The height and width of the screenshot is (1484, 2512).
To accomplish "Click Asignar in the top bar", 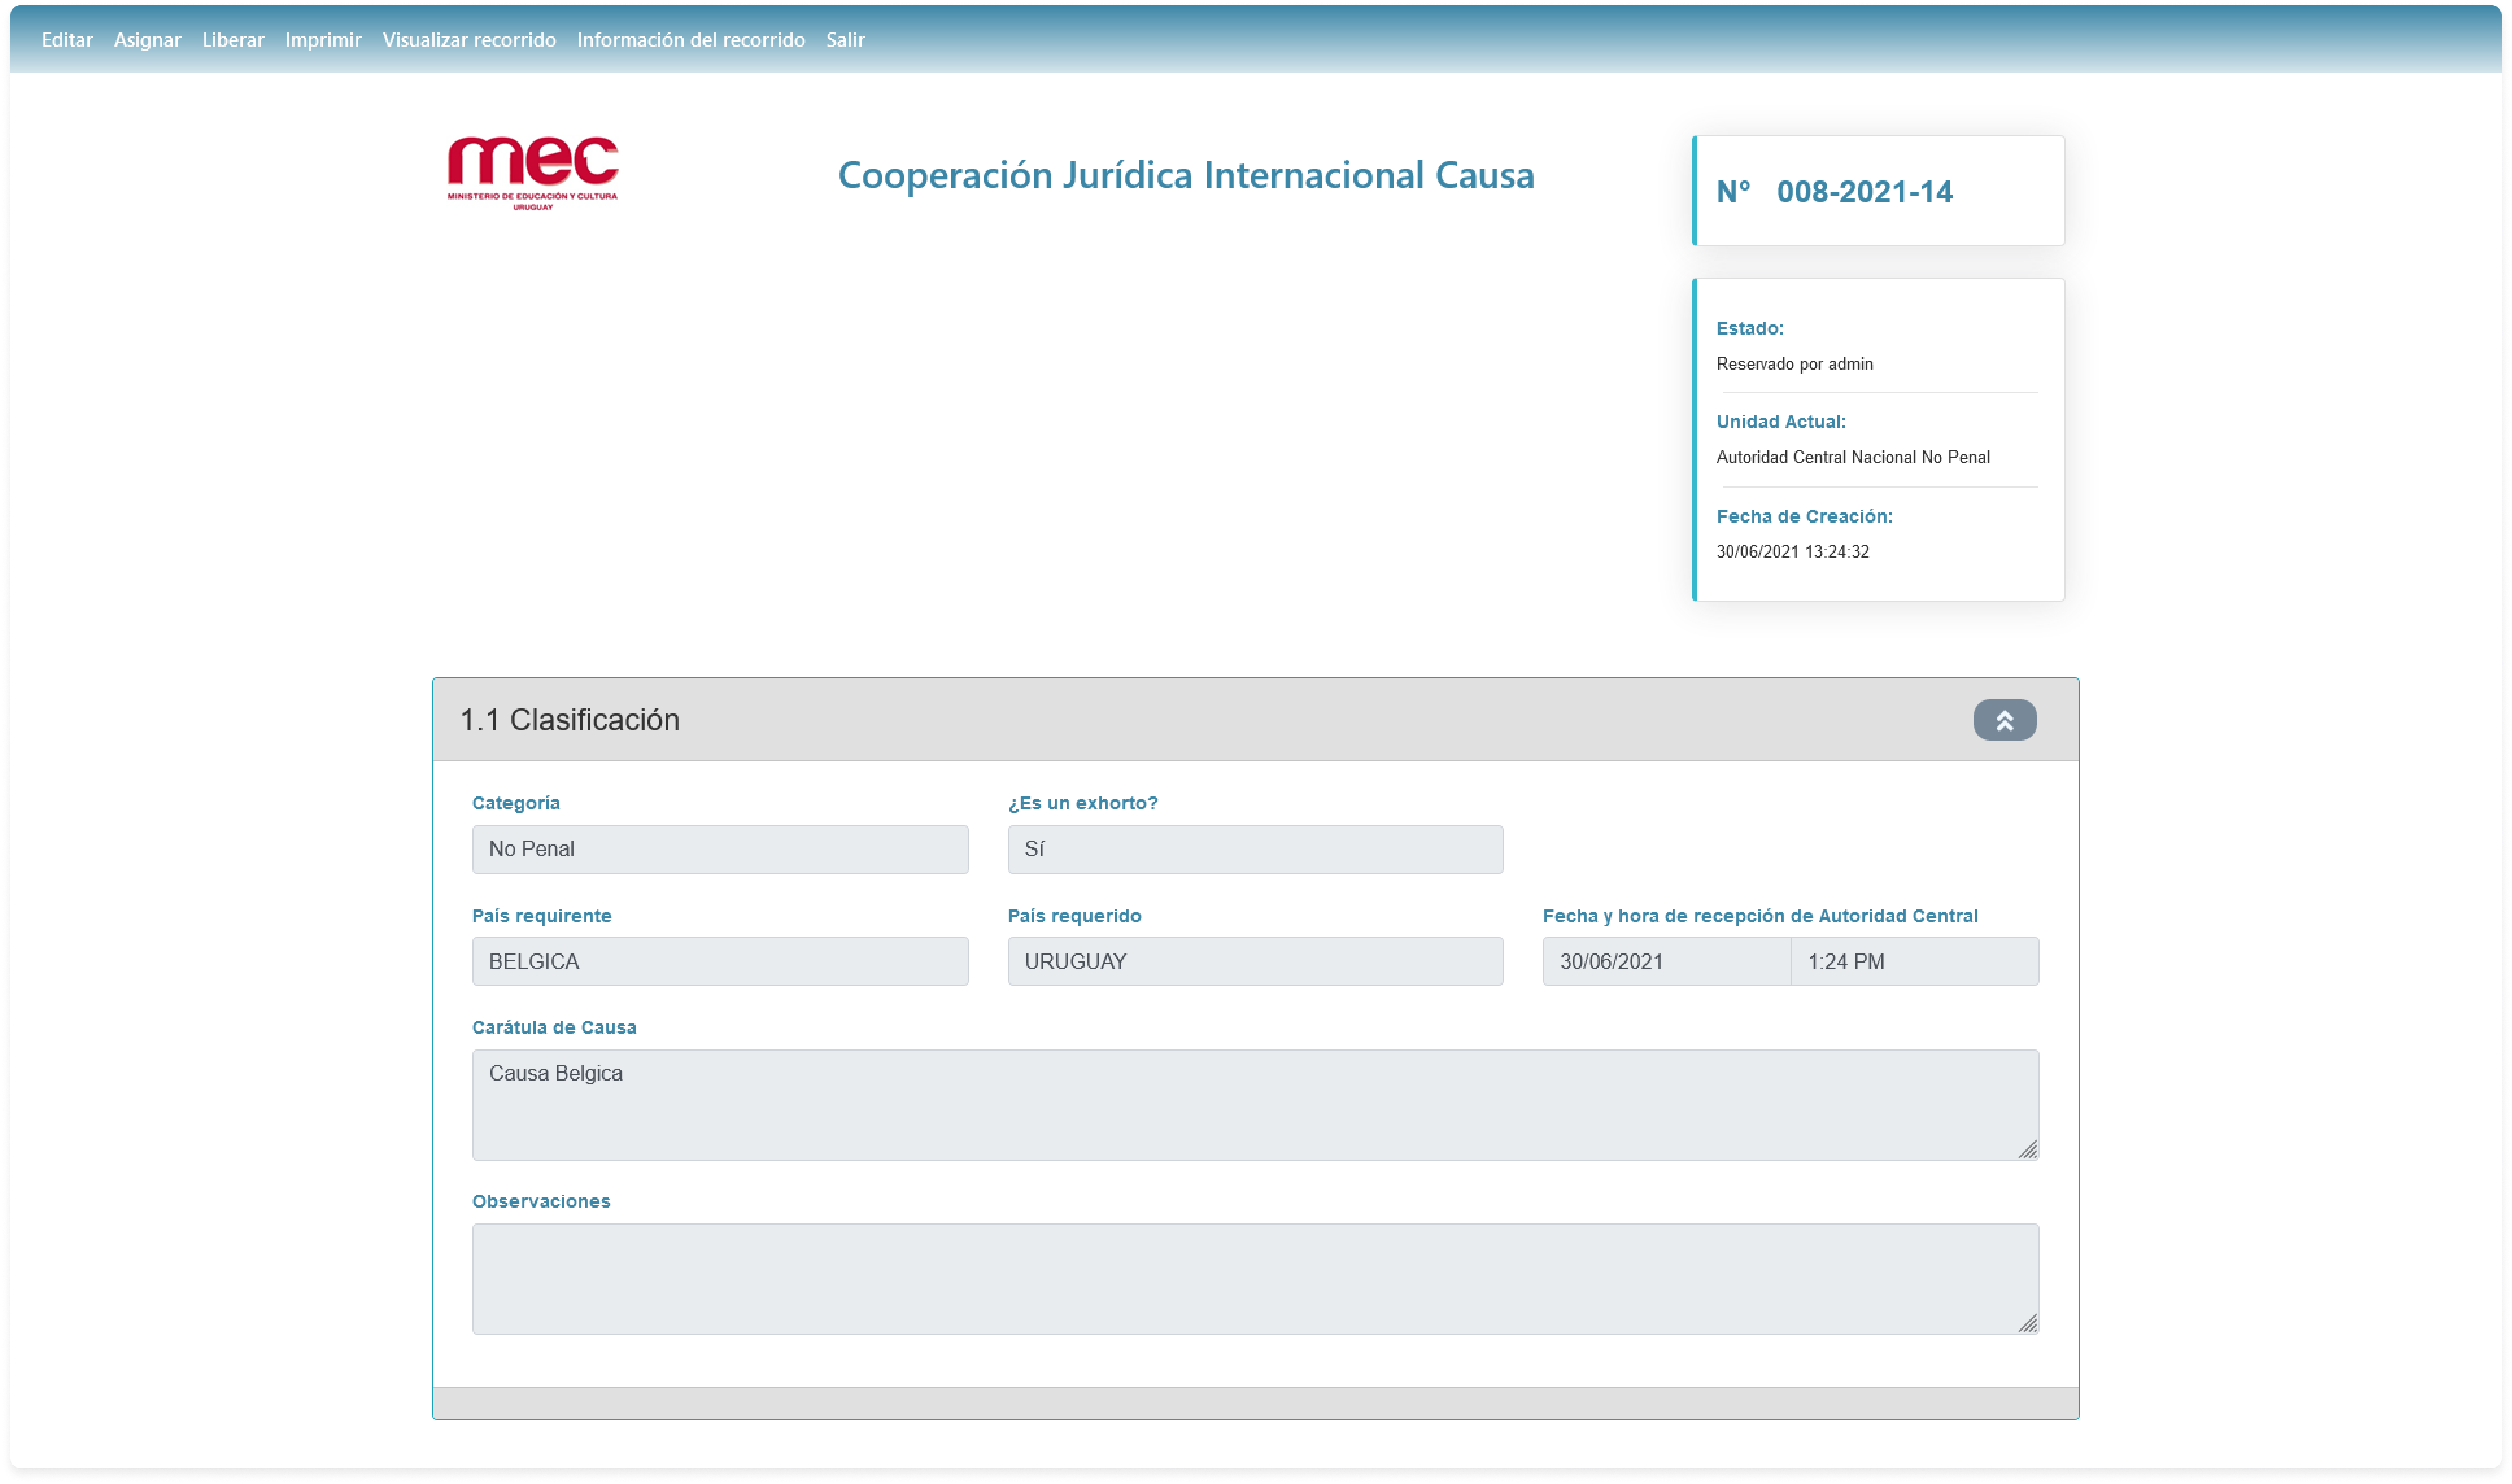I will (147, 40).
